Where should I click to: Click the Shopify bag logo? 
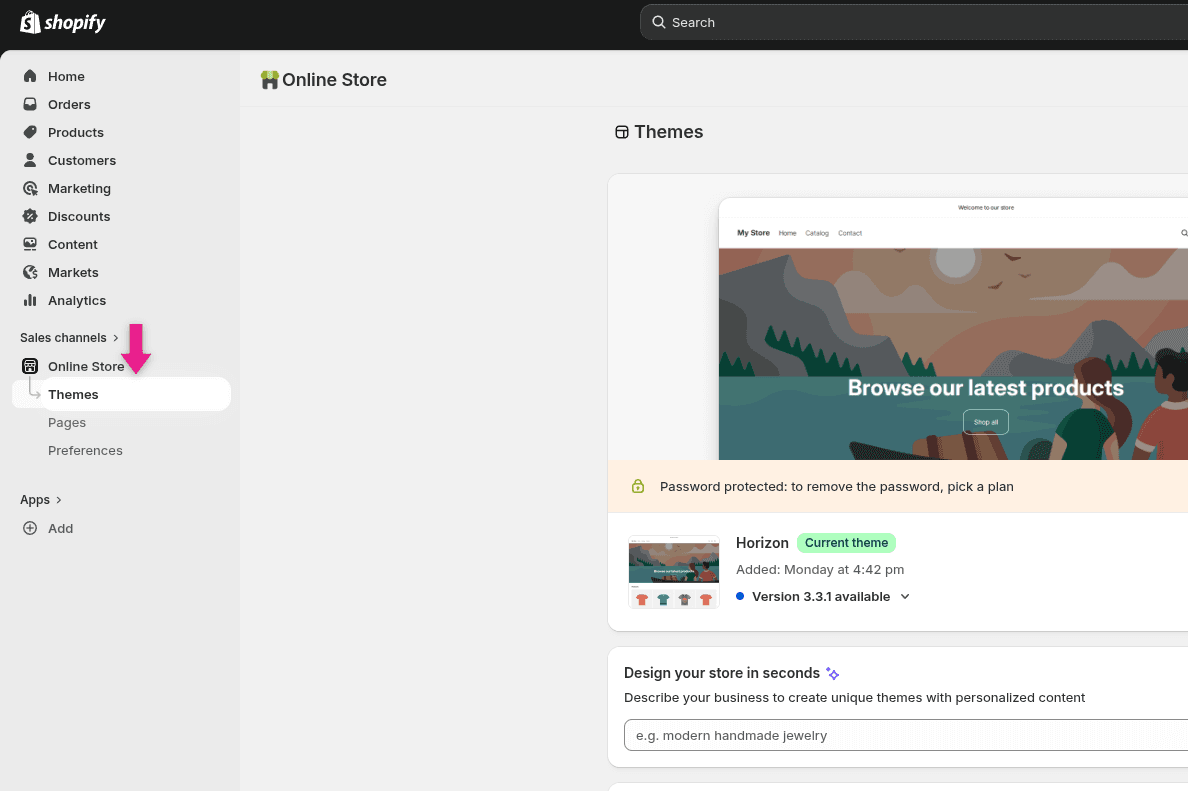click(x=29, y=21)
